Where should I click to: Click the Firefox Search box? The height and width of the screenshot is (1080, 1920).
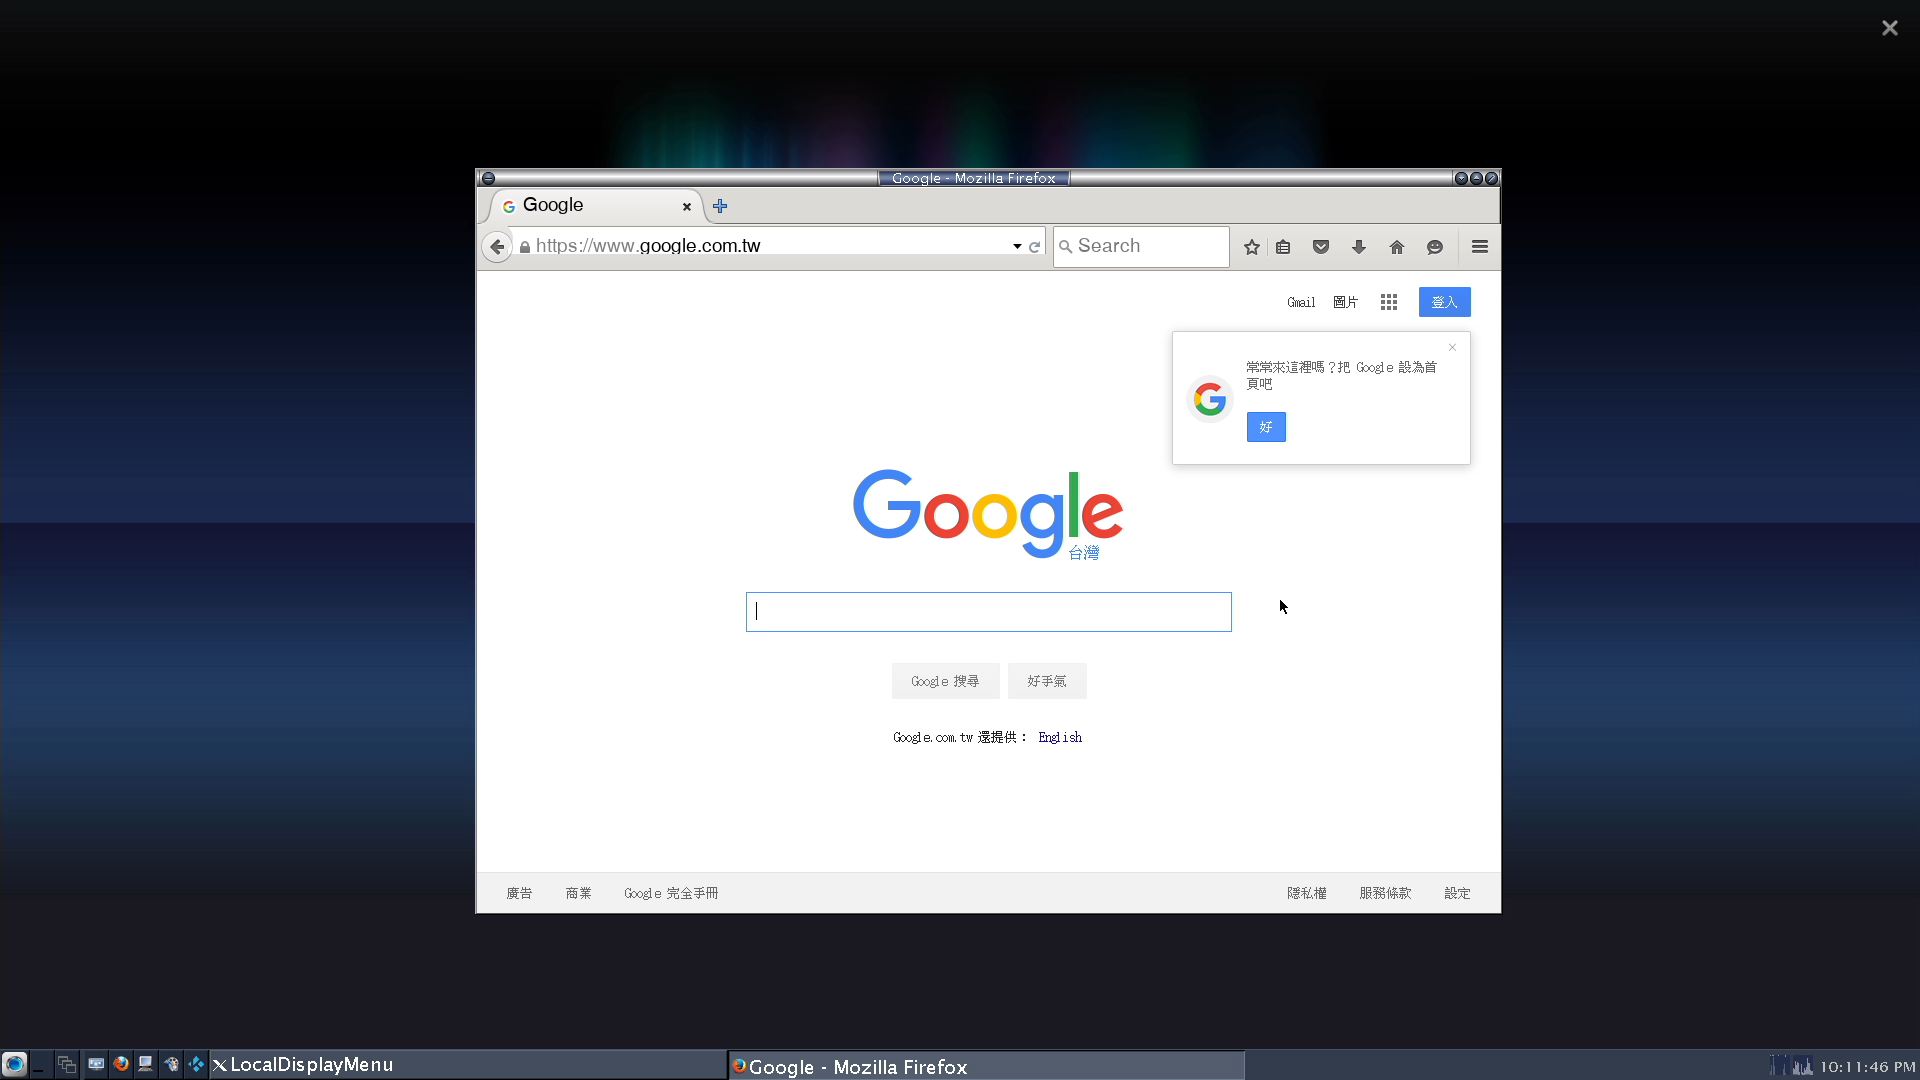[1141, 246]
